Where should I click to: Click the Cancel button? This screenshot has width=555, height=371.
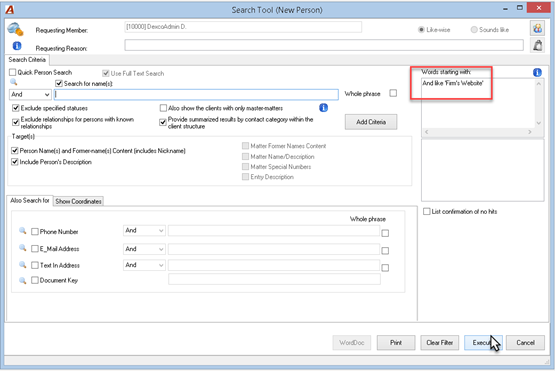(x=525, y=342)
